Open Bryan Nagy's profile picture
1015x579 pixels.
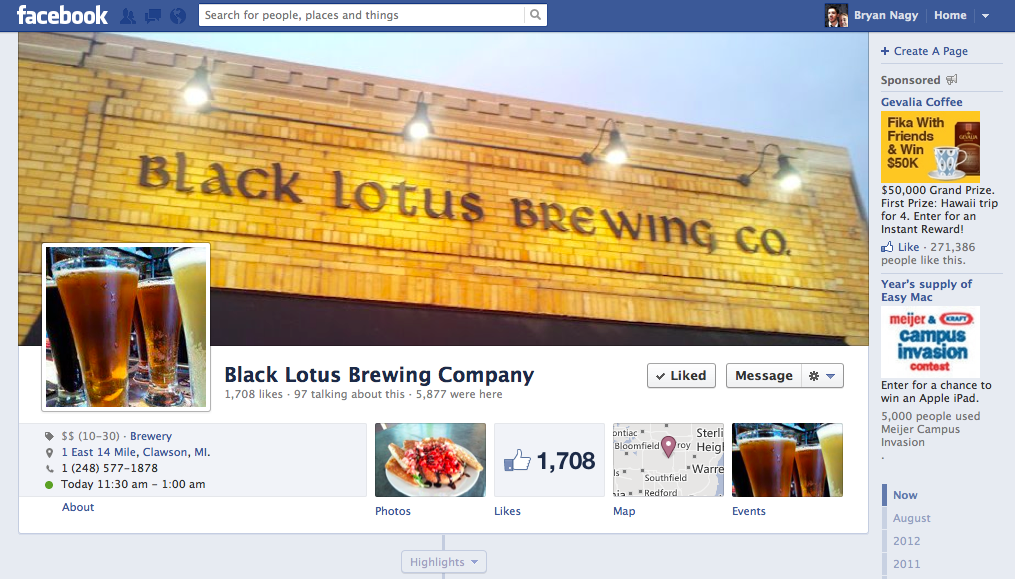836,16
